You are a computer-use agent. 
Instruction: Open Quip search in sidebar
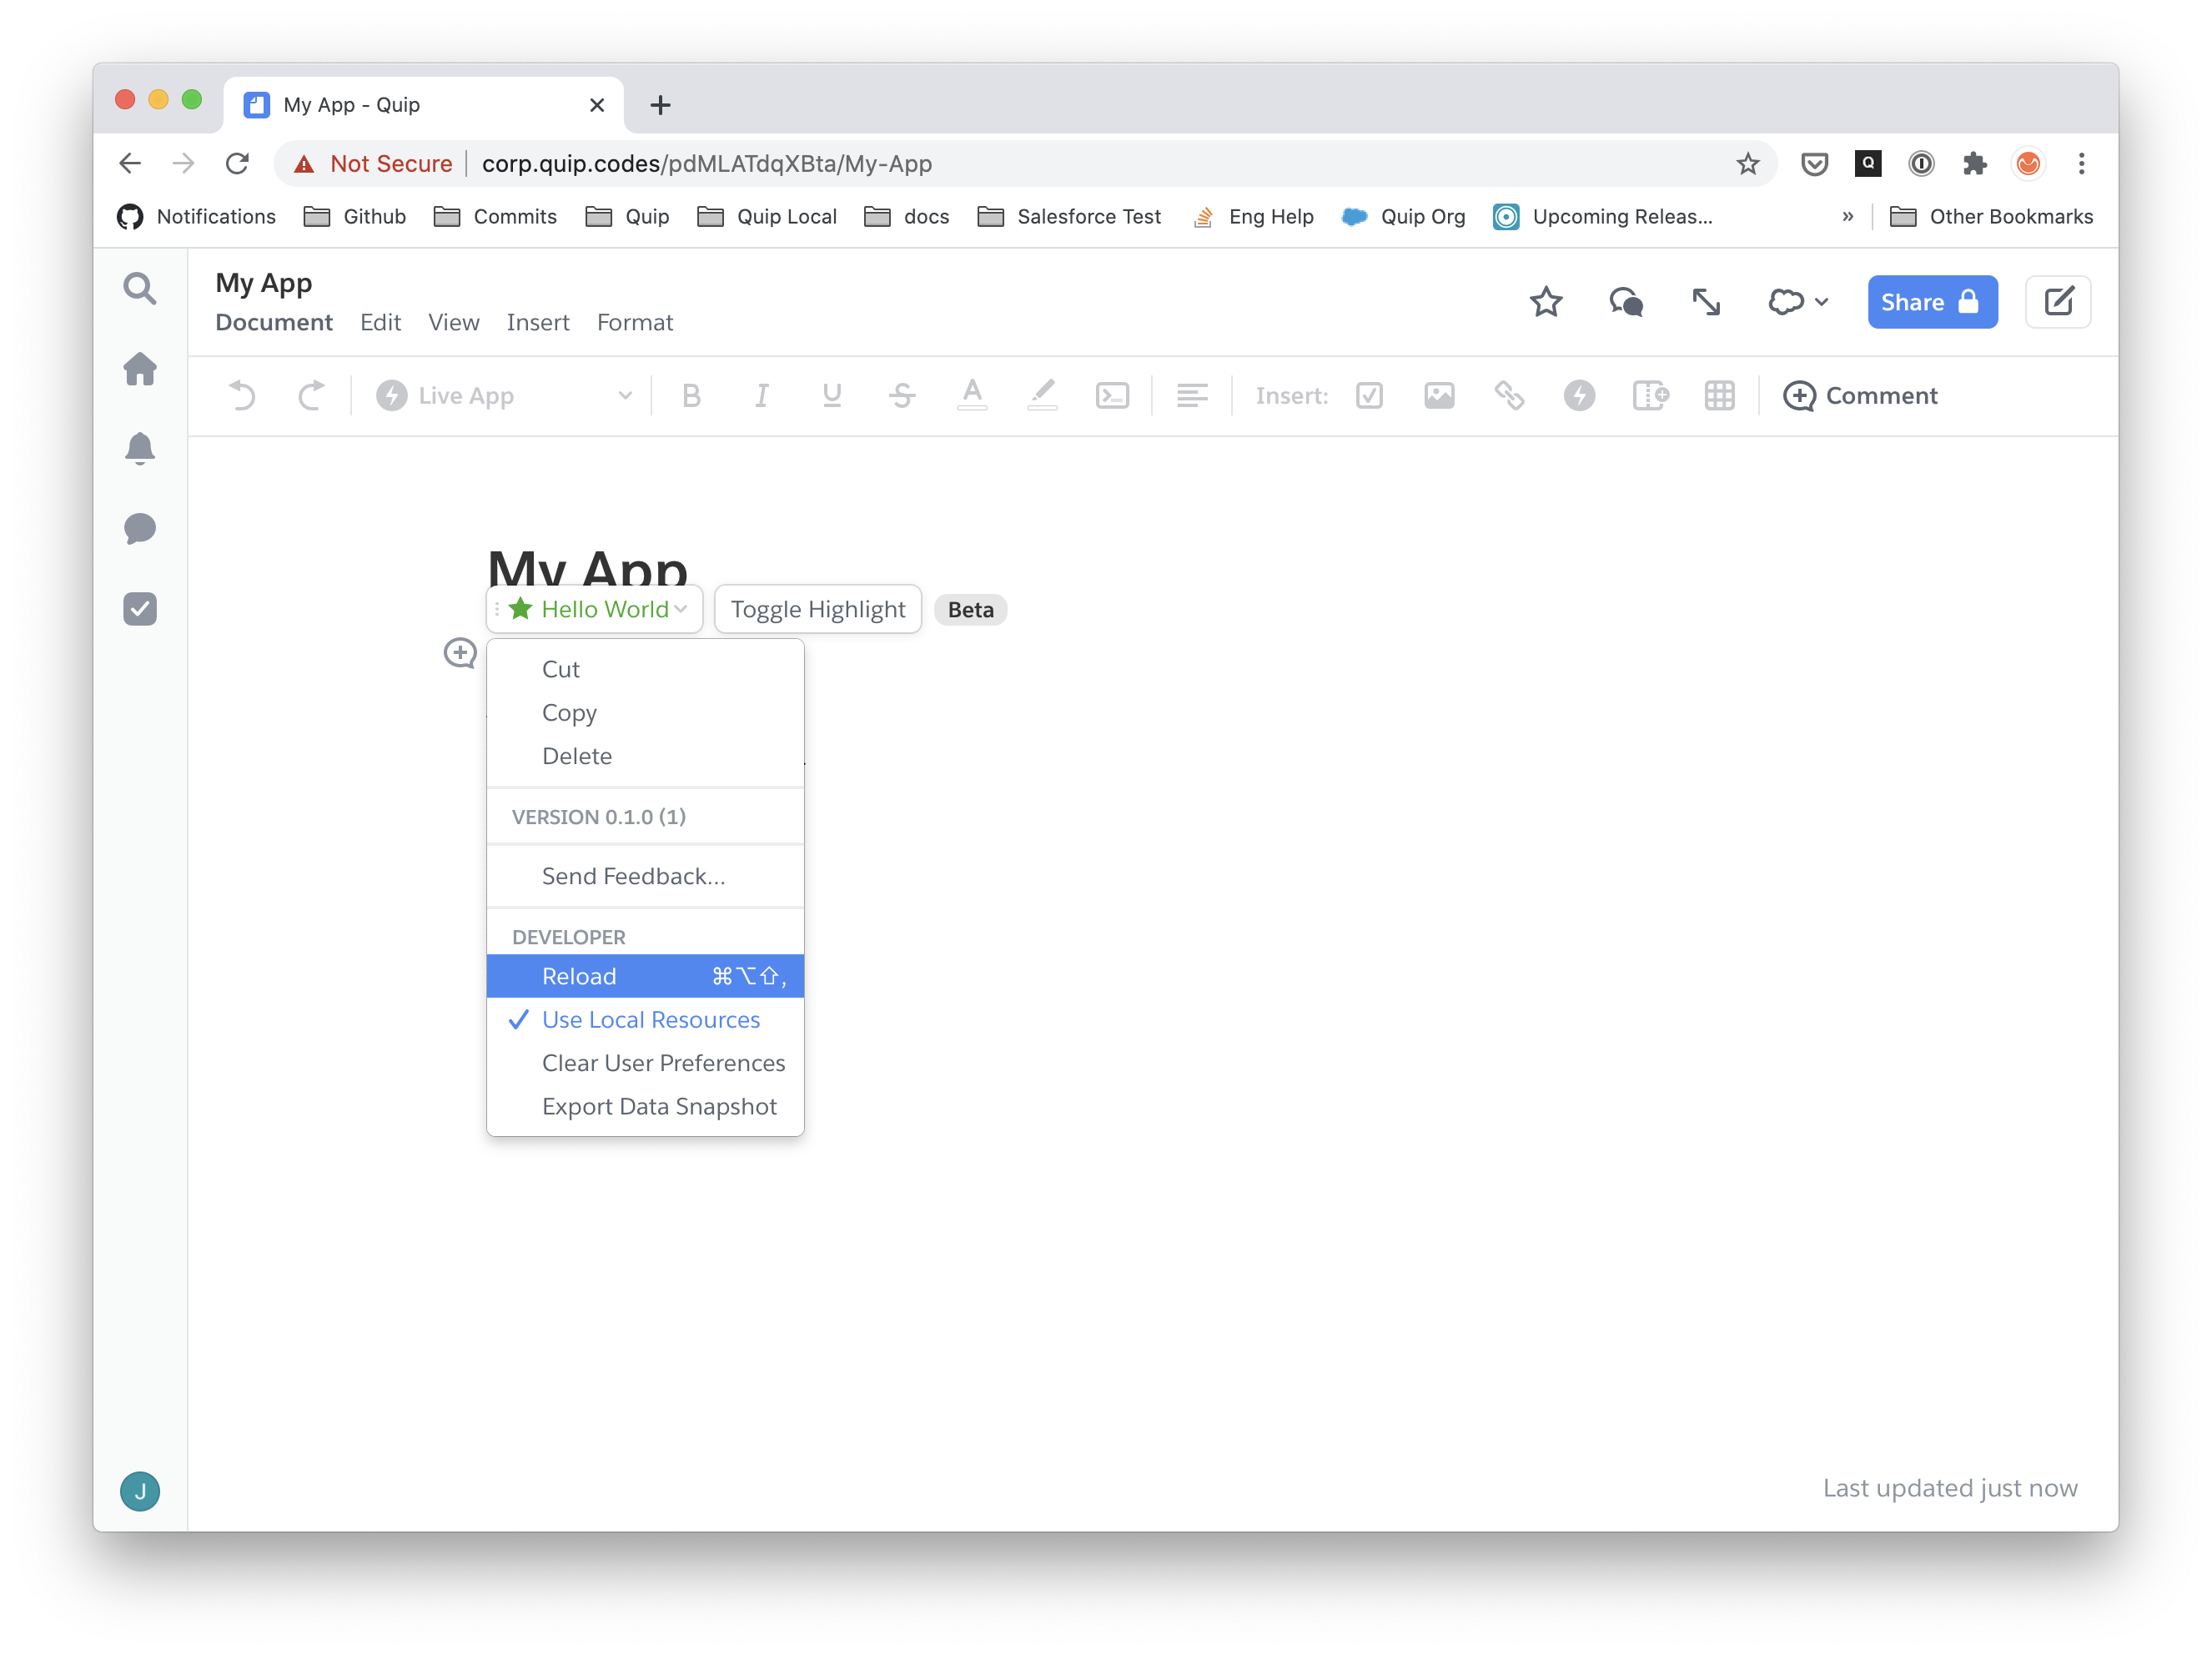[x=140, y=289]
